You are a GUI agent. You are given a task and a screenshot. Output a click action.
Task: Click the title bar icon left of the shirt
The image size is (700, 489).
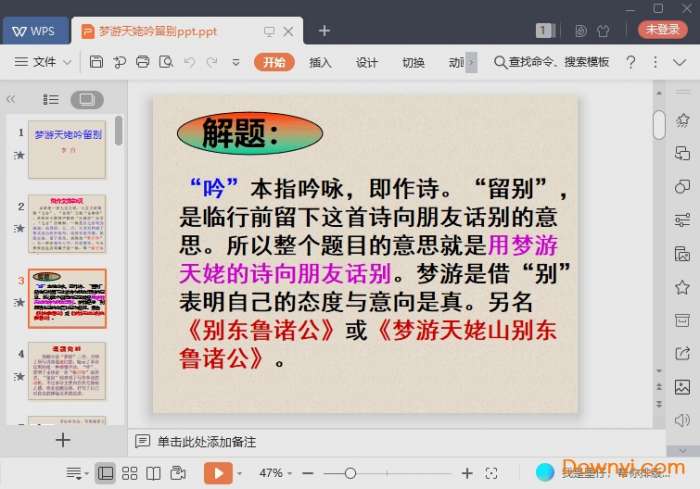tap(581, 30)
